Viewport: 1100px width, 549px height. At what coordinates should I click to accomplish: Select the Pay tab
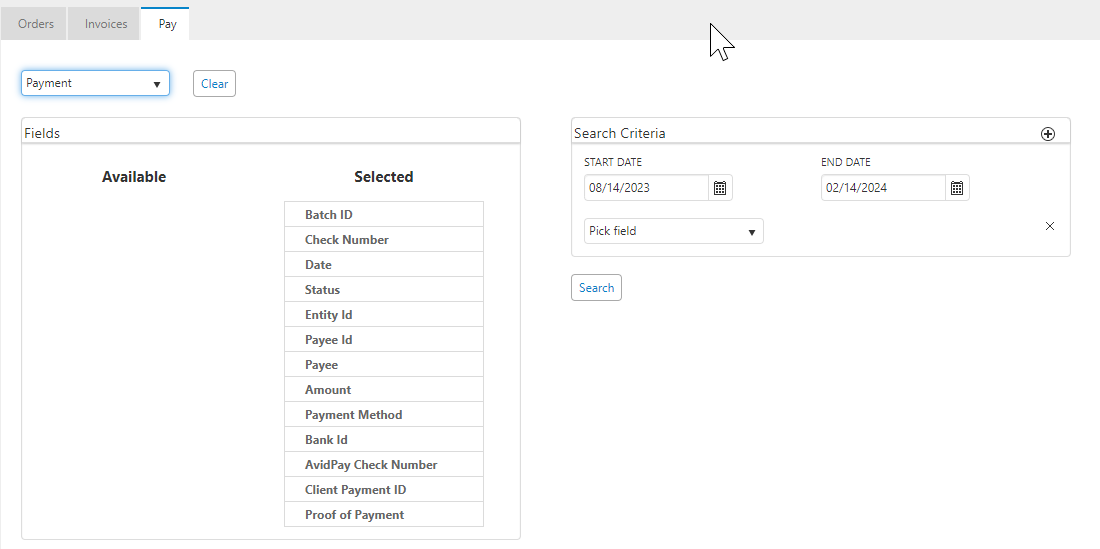(167, 24)
